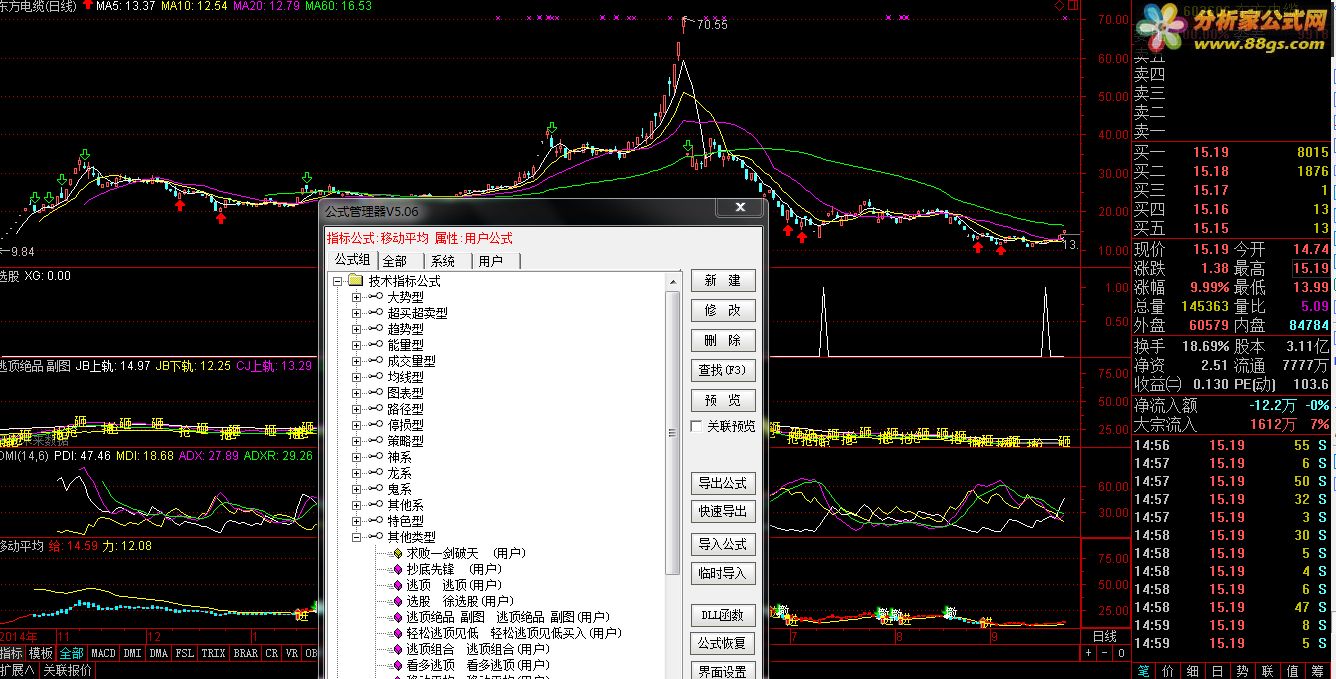Expand the 大势型 formula group

coord(356,297)
